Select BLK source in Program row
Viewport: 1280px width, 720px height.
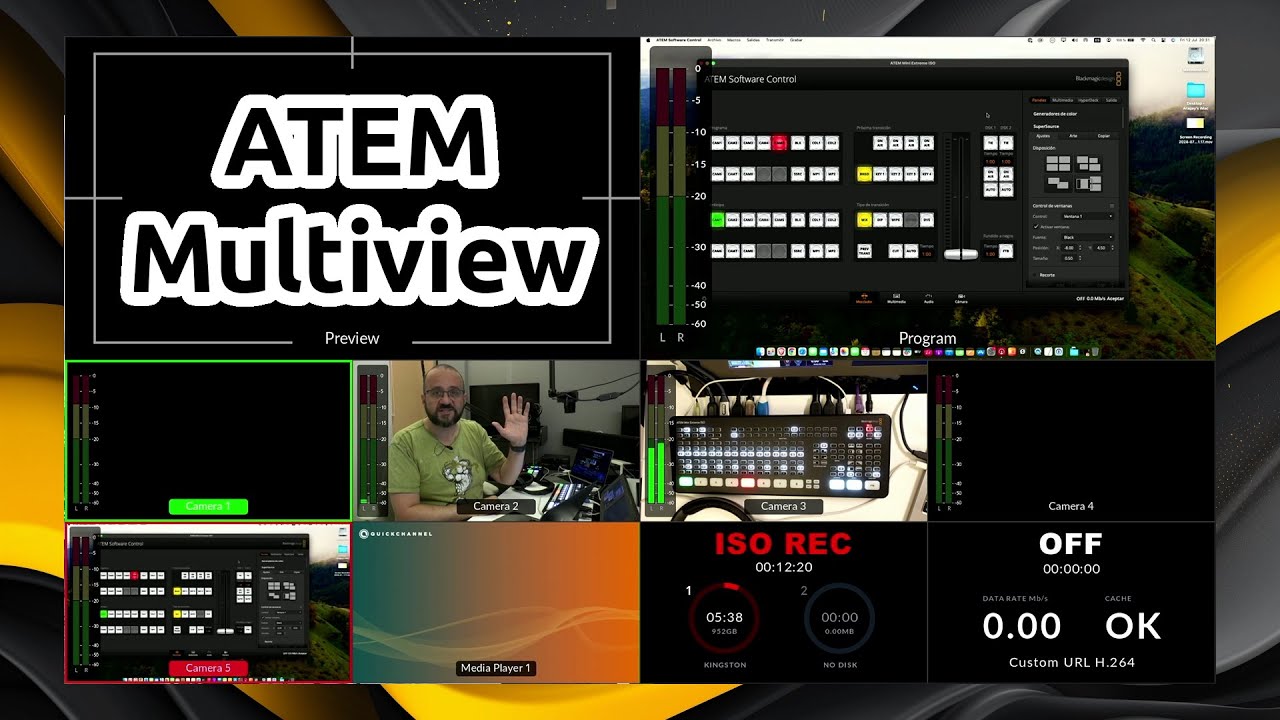click(798, 143)
